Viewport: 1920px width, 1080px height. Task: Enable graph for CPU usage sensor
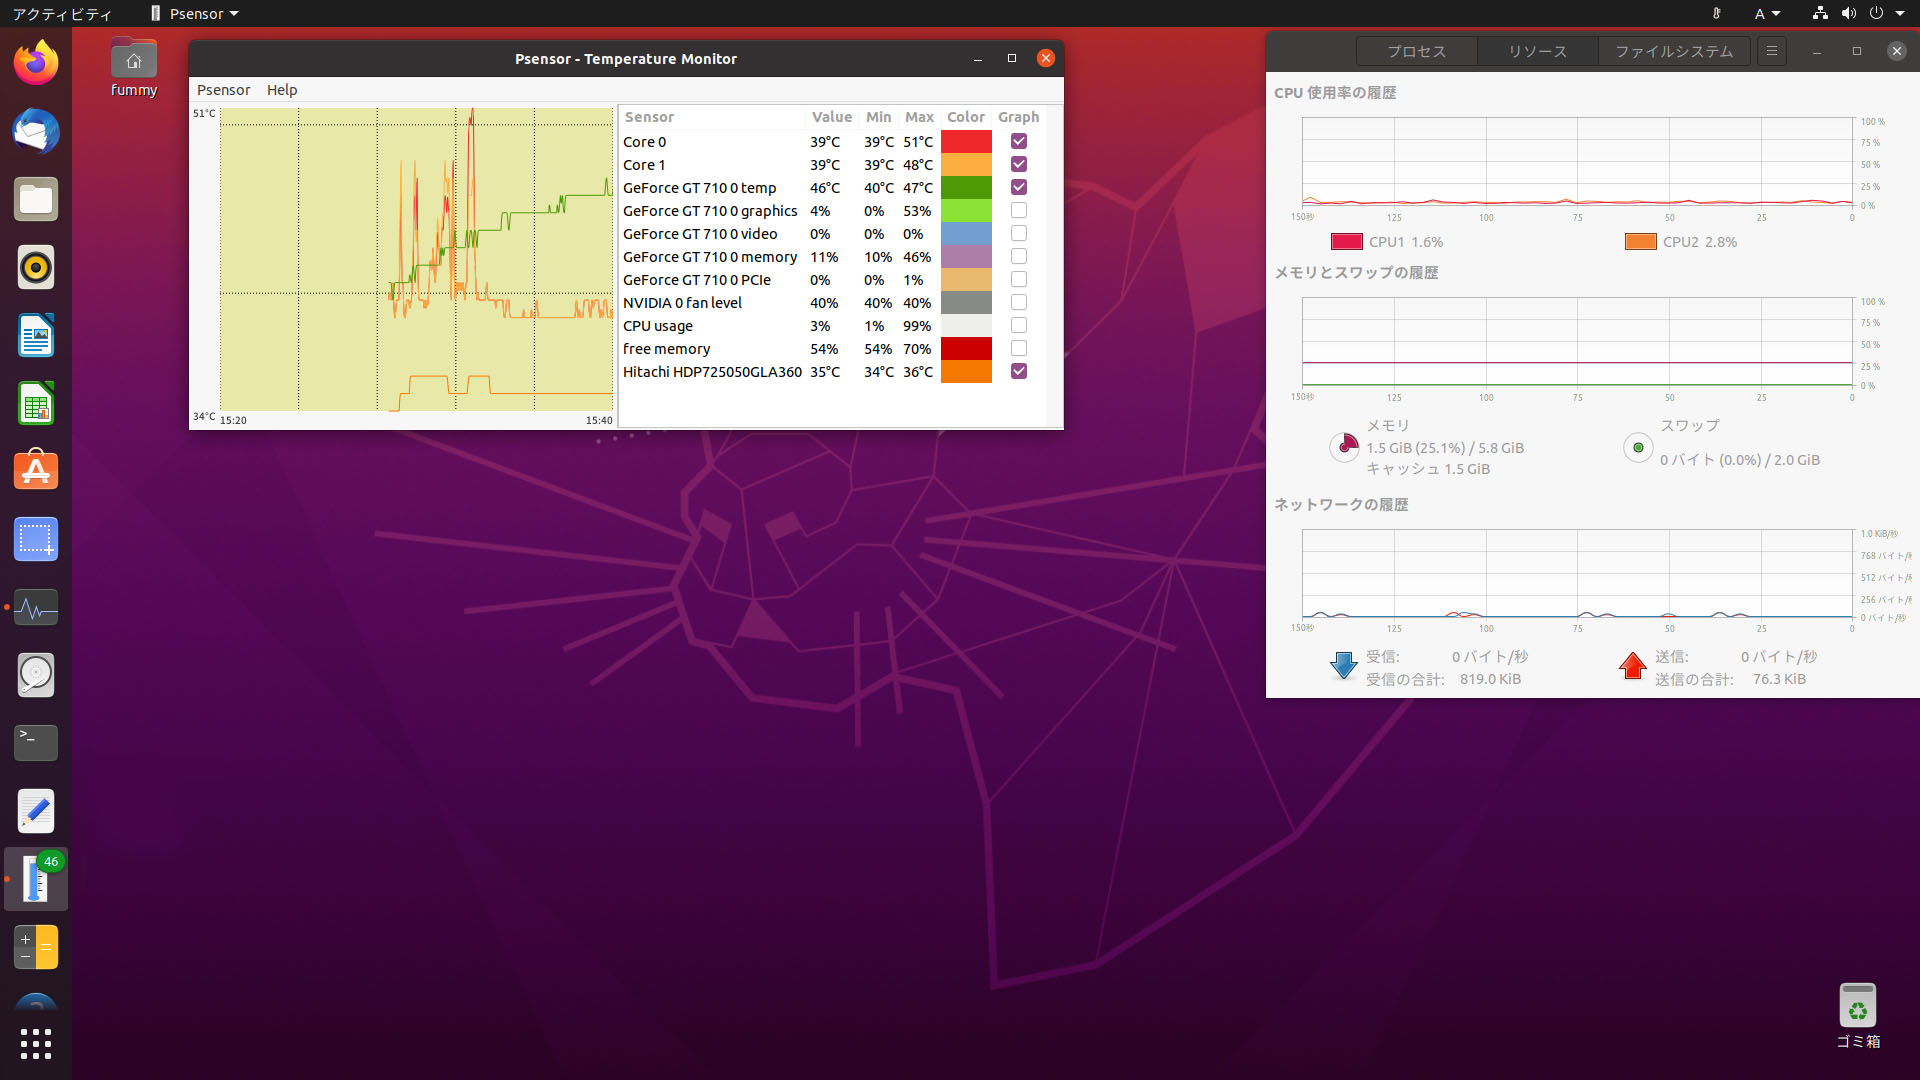point(1019,325)
